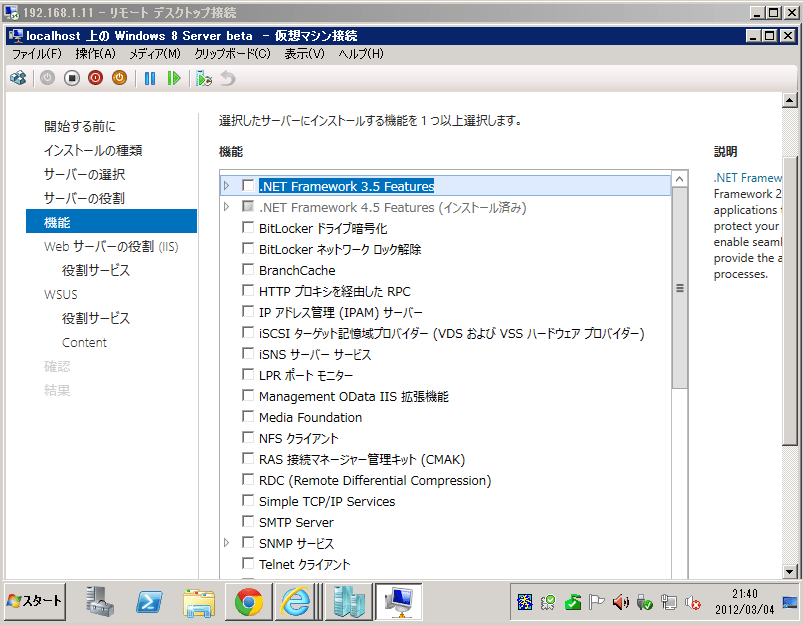Expand the .NET Framework 3.5 Features node
This screenshot has width=803, height=625.
click(x=227, y=185)
